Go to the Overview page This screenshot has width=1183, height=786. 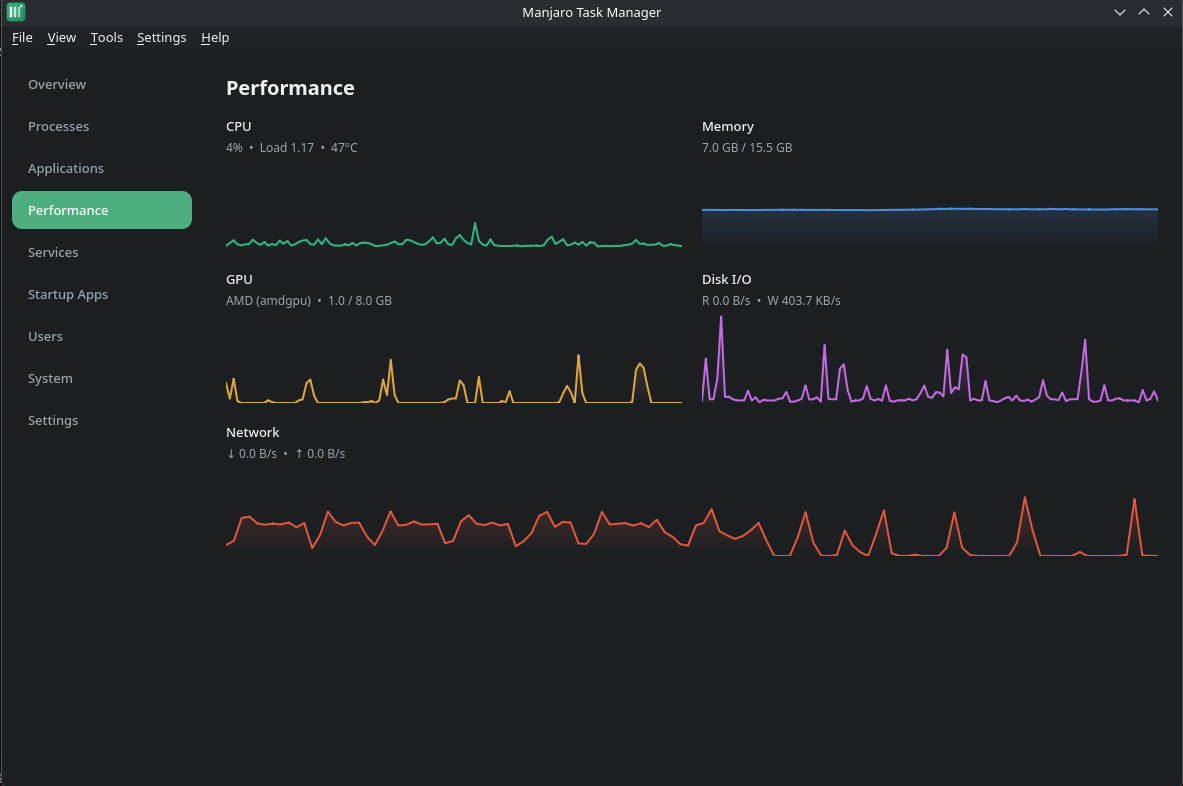pos(102,84)
